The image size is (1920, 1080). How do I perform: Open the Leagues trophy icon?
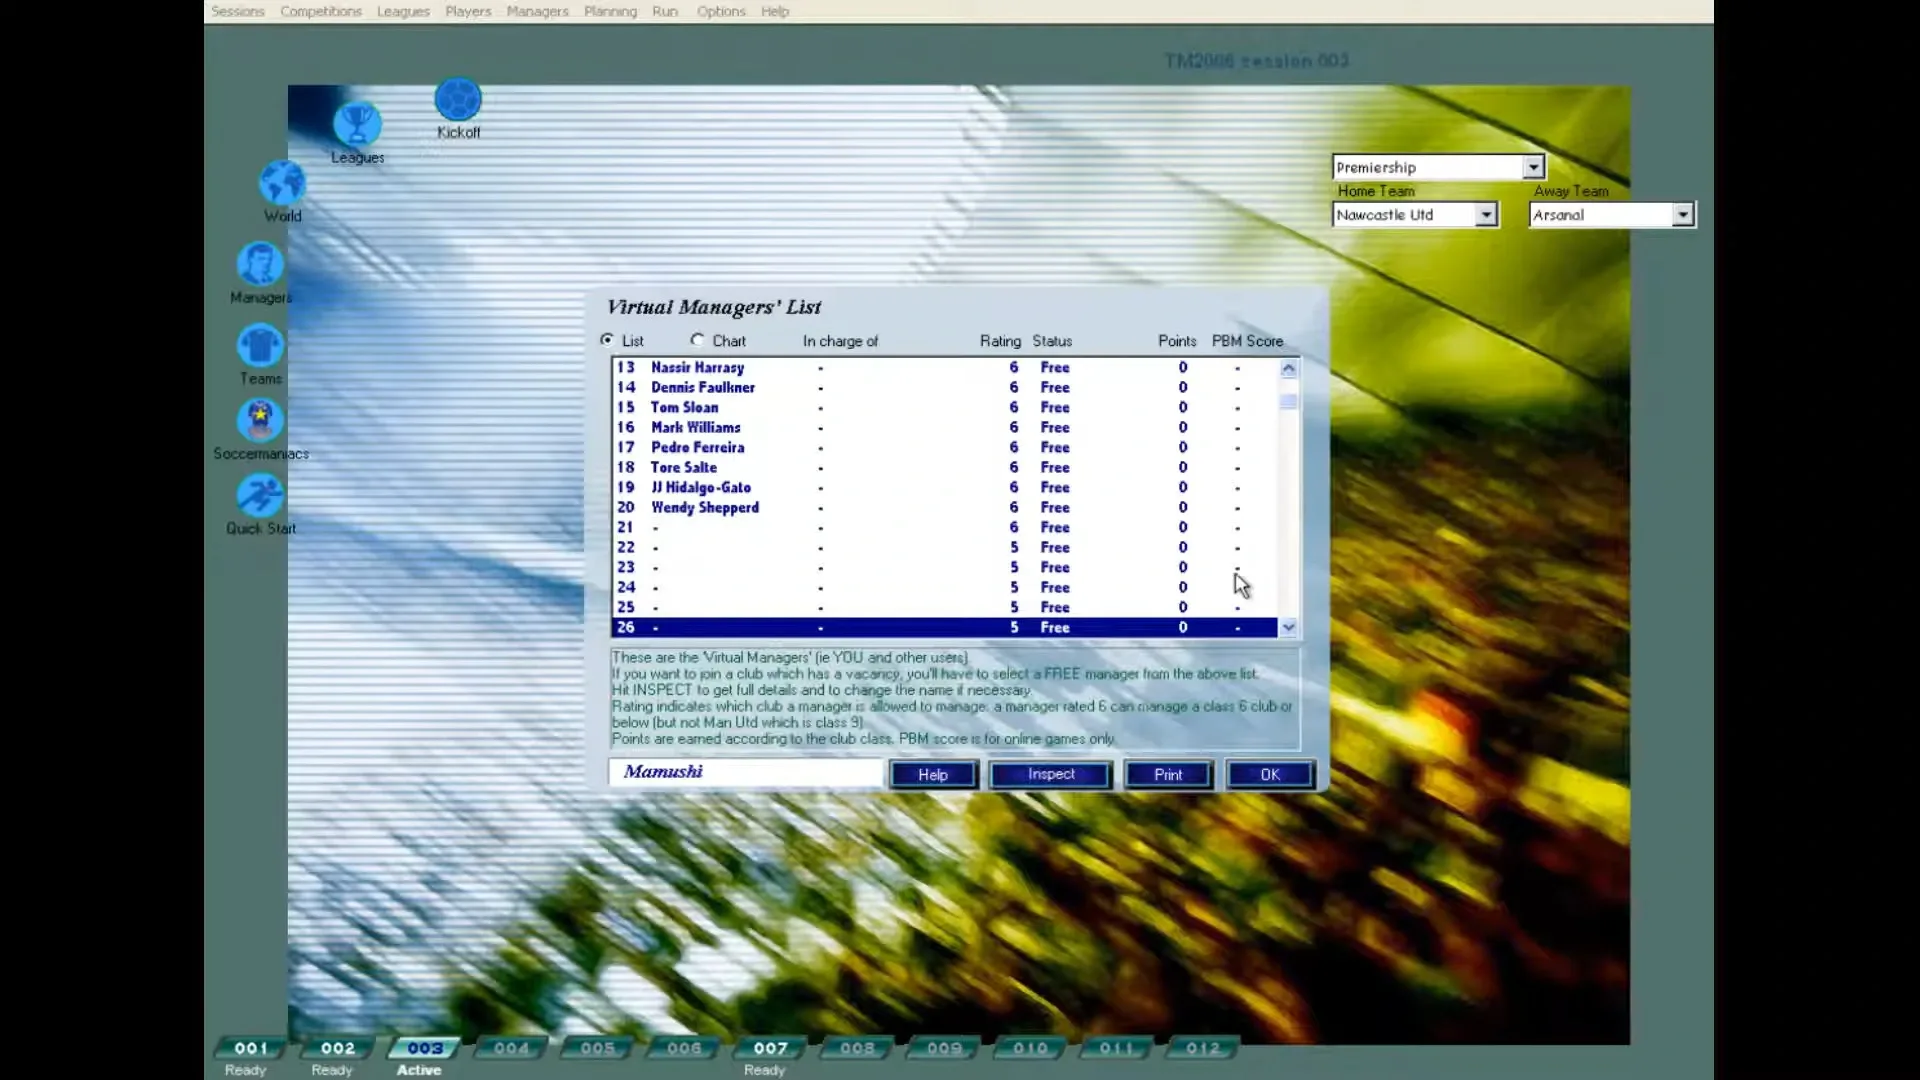point(357,126)
